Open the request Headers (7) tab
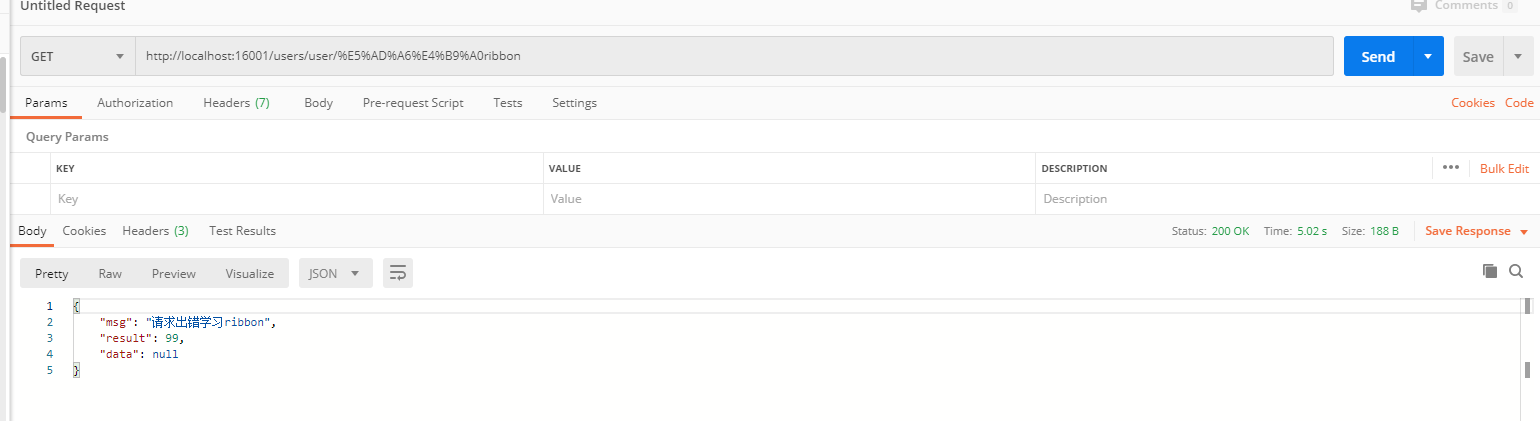1540x421 pixels. pos(236,103)
